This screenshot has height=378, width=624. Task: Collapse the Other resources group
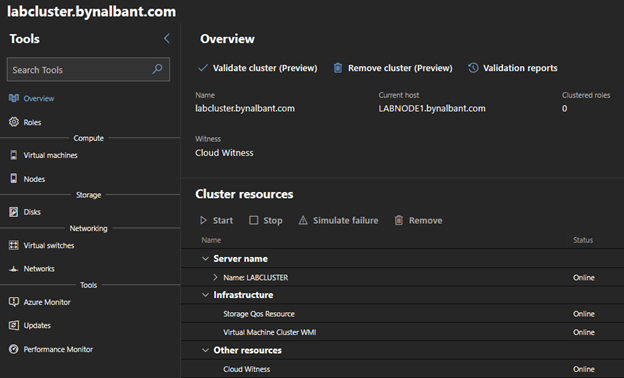tap(205, 350)
